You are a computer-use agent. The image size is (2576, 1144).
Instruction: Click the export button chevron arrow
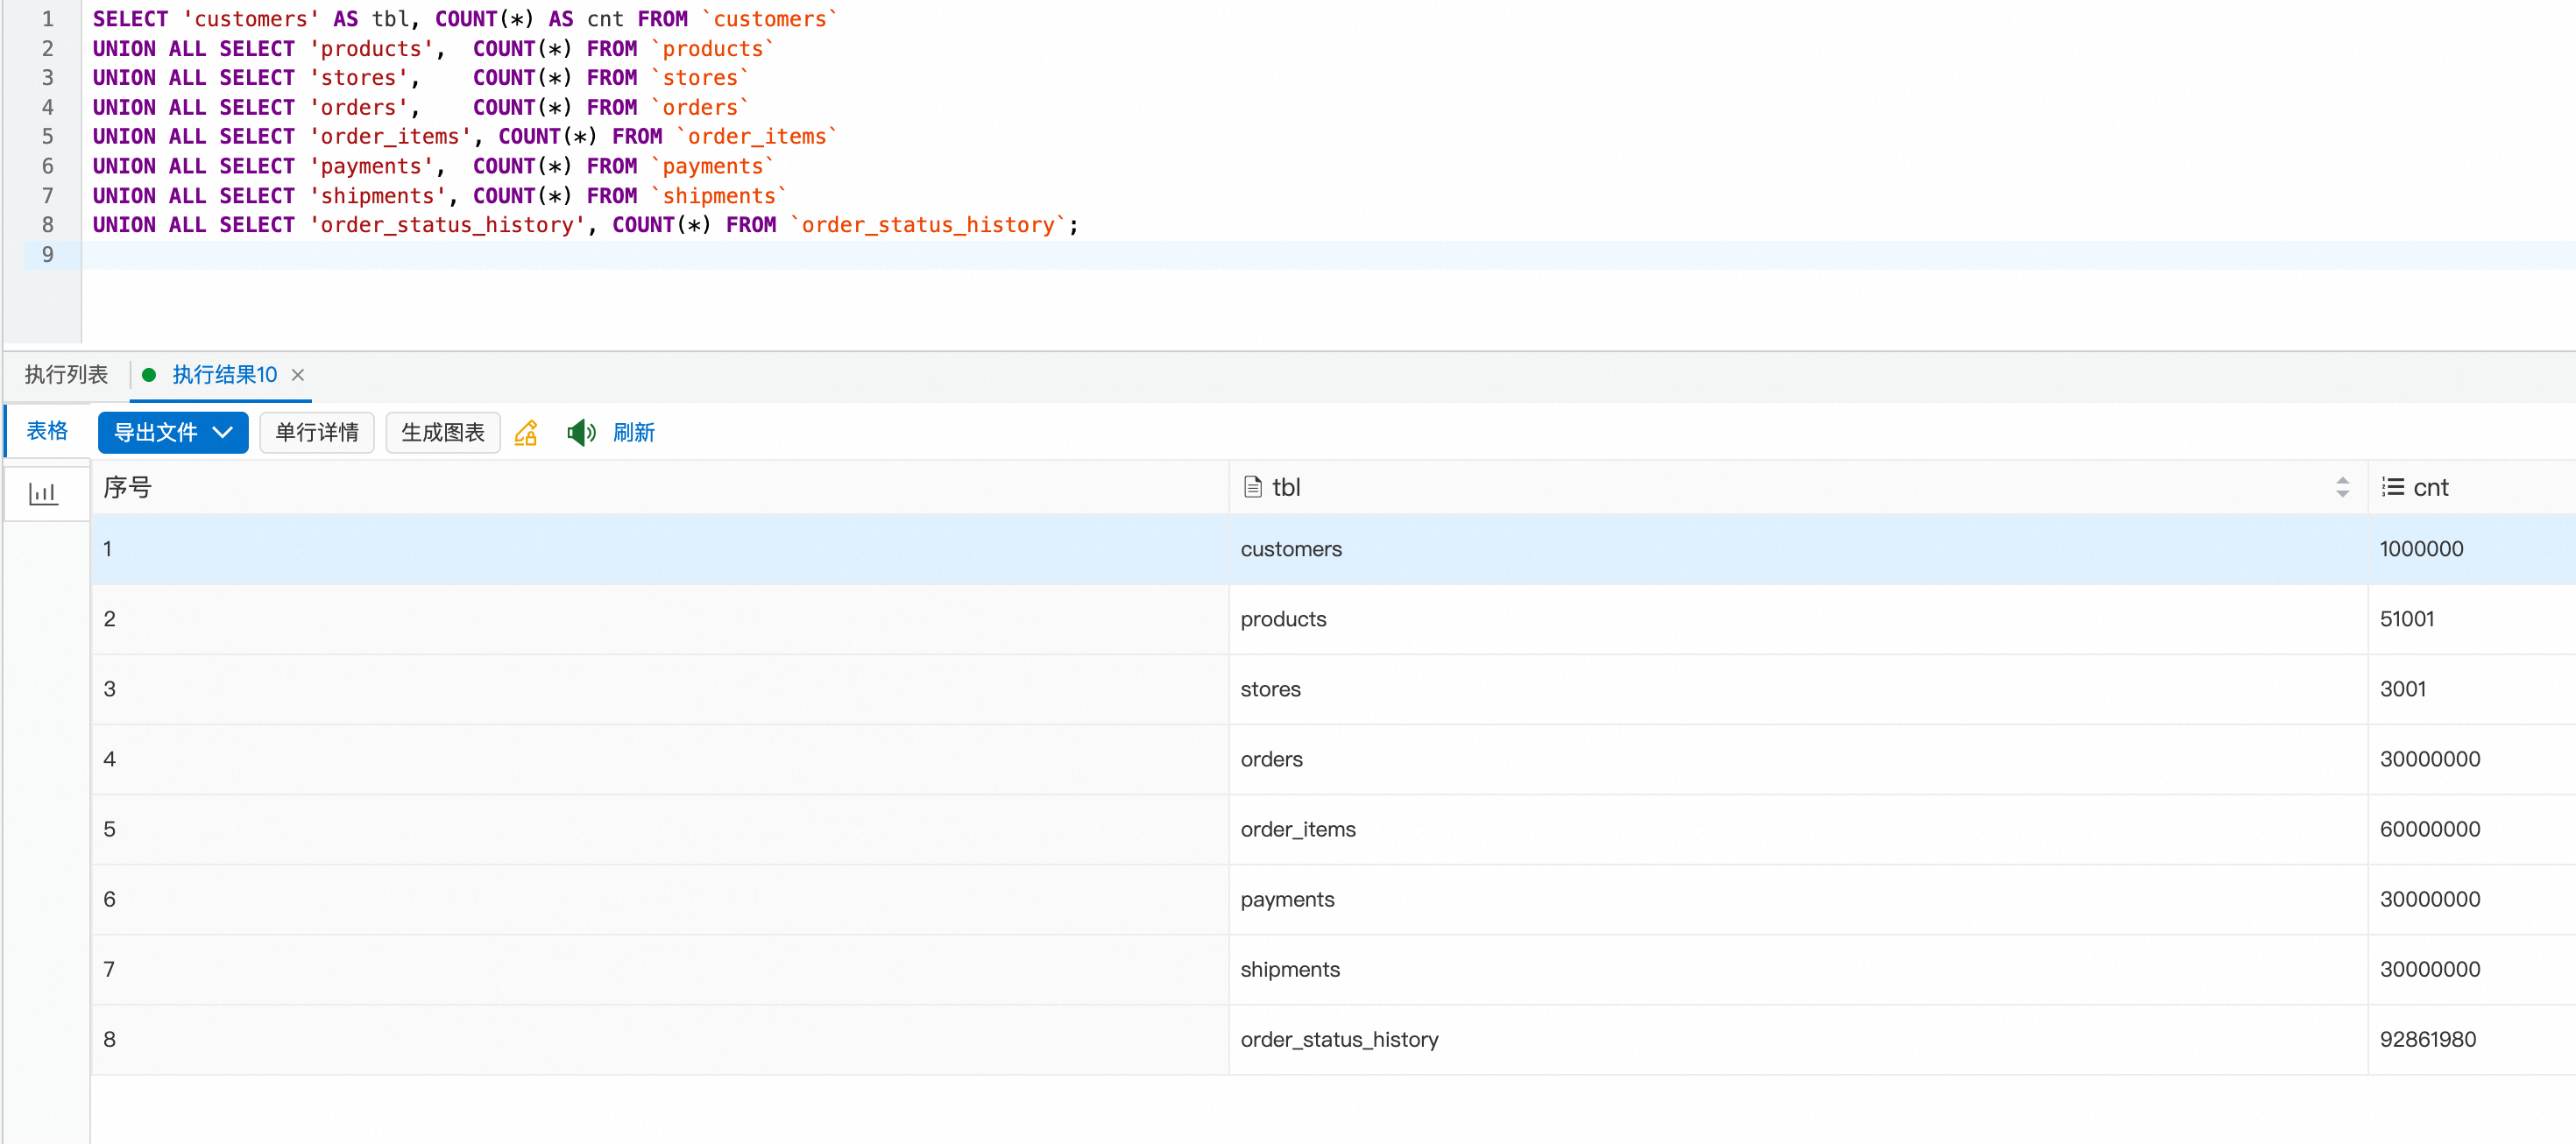click(x=223, y=432)
